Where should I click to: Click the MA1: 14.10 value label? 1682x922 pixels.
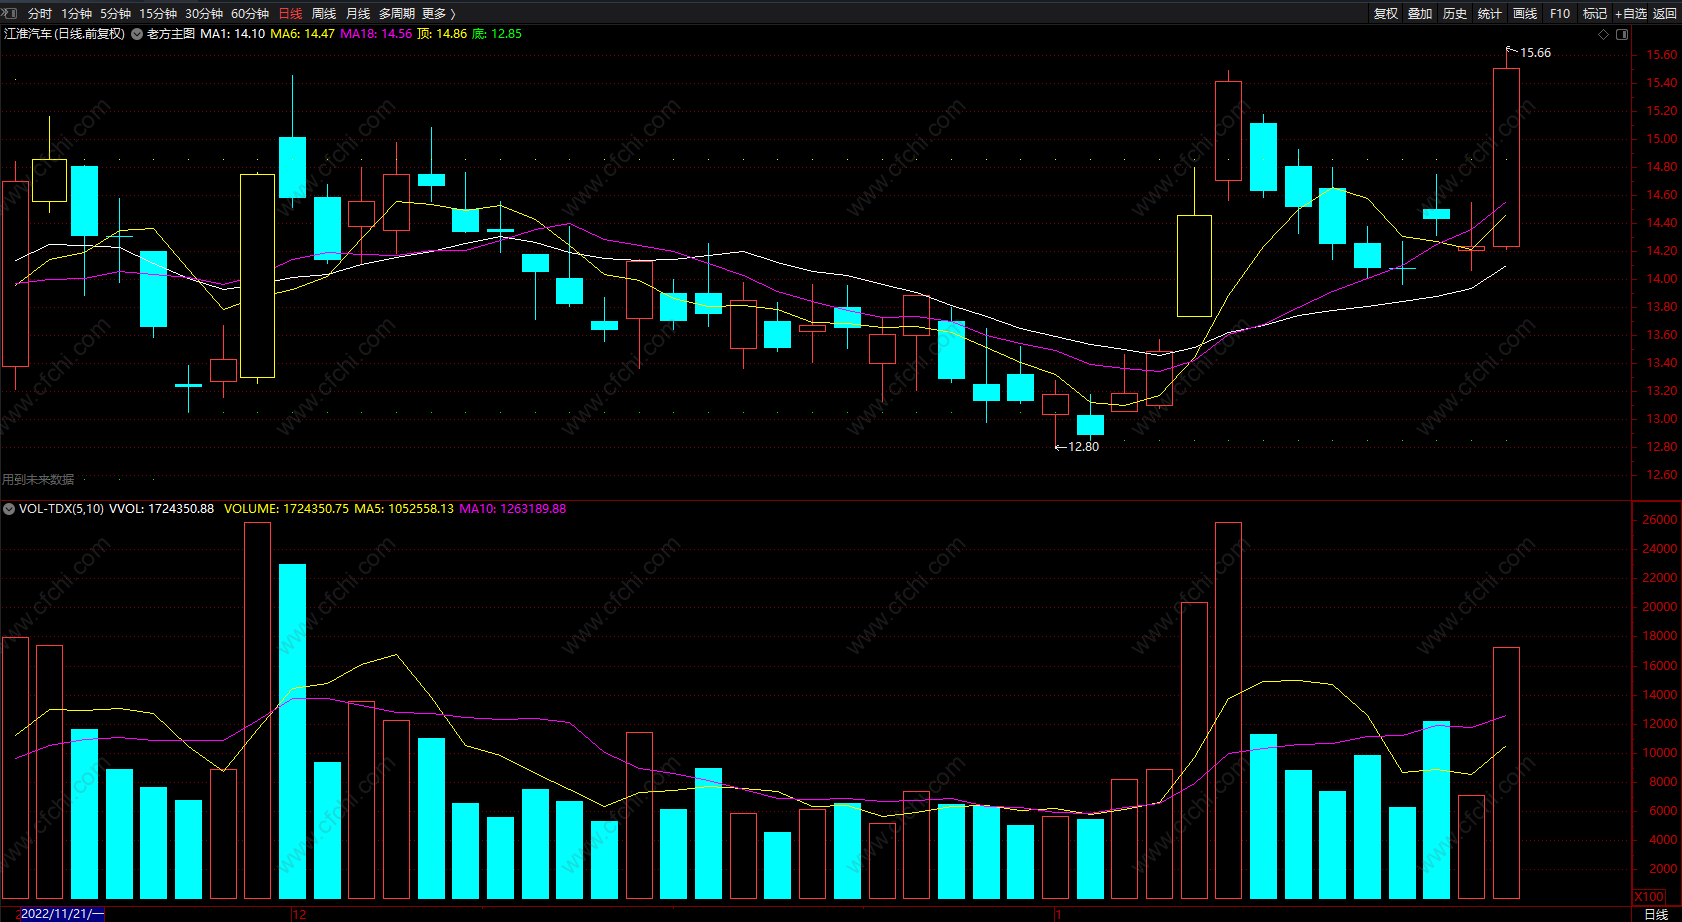click(x=233, y=34)
